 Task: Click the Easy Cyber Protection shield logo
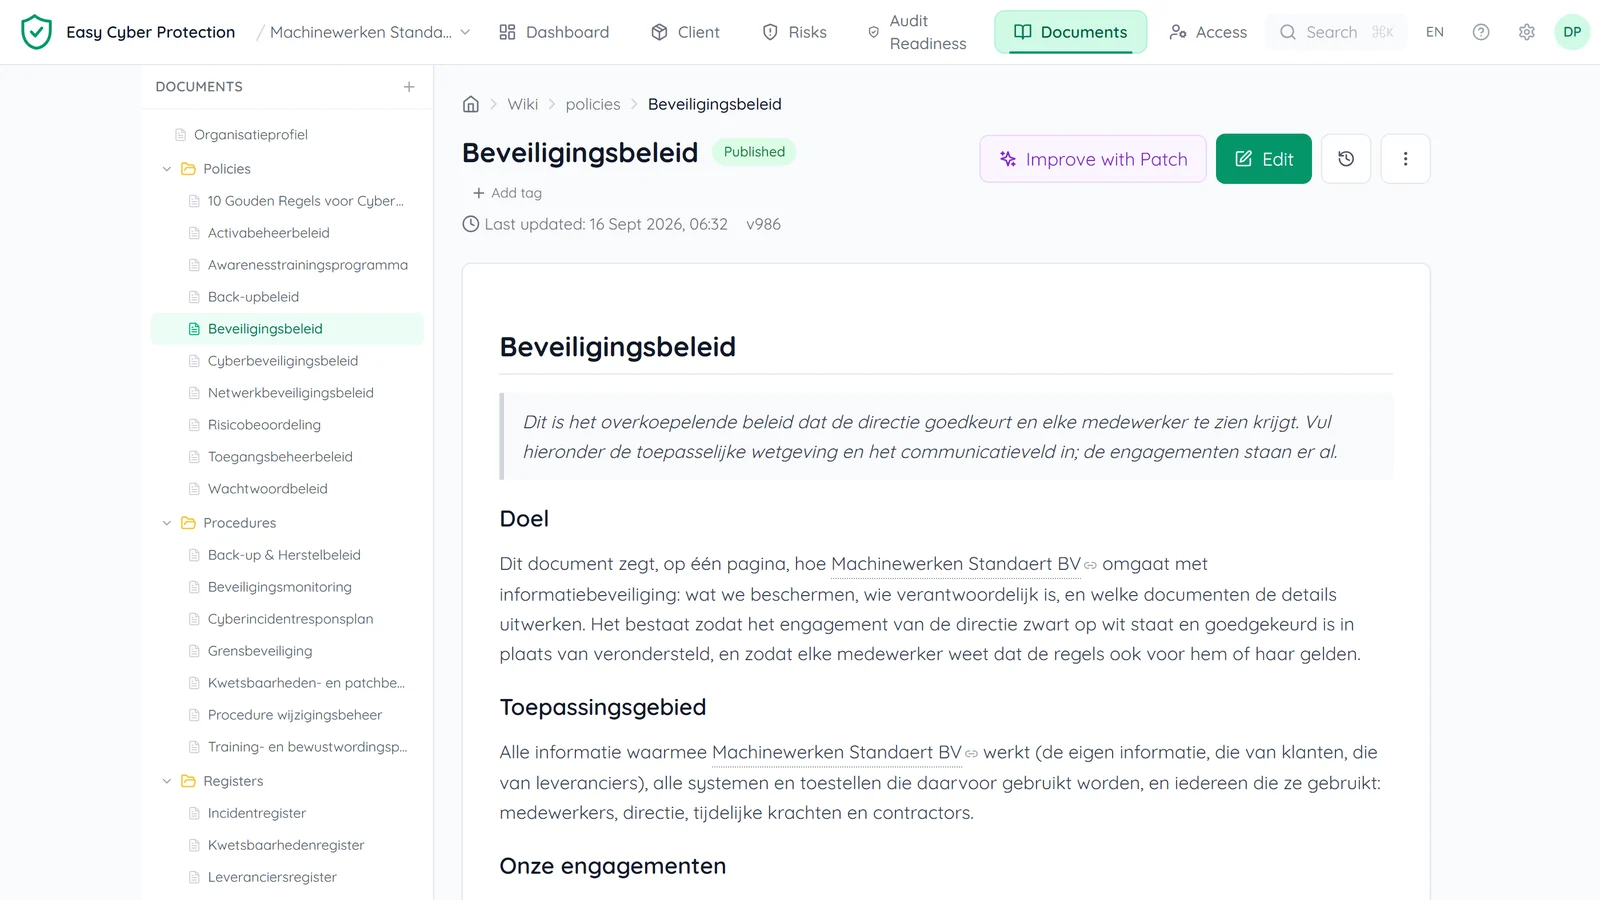(x=36, y=32)
